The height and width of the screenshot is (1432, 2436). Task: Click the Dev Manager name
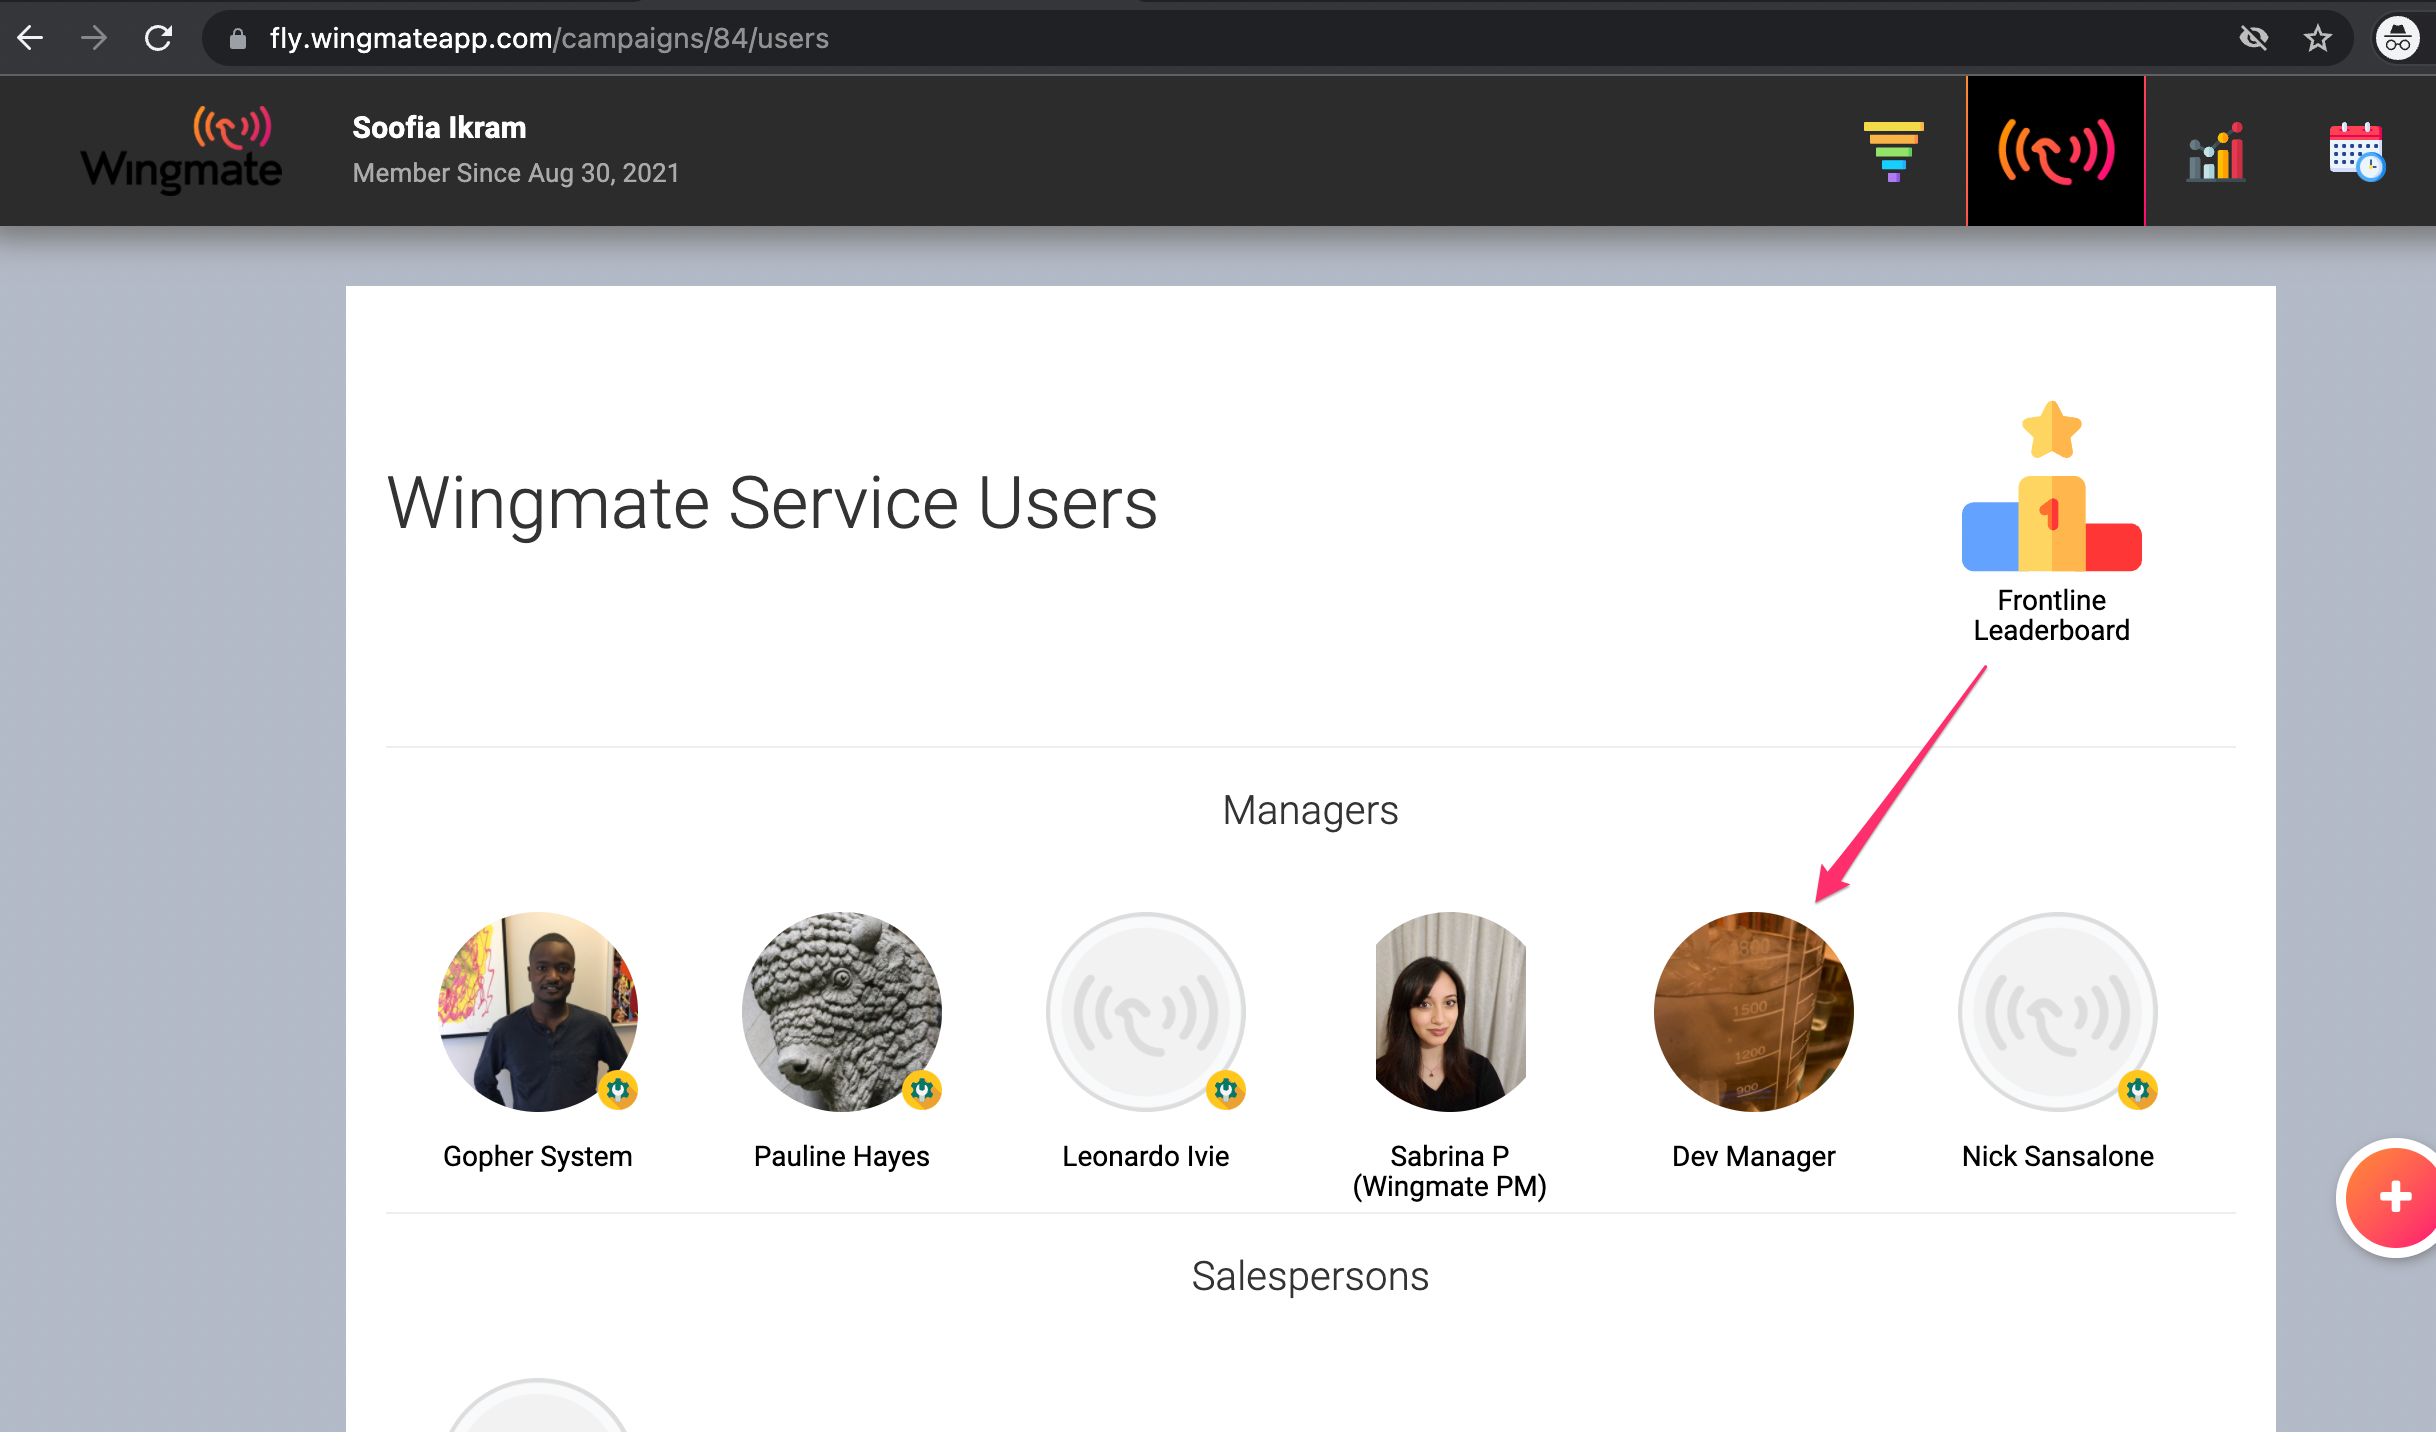[x=1754, y=1156]
